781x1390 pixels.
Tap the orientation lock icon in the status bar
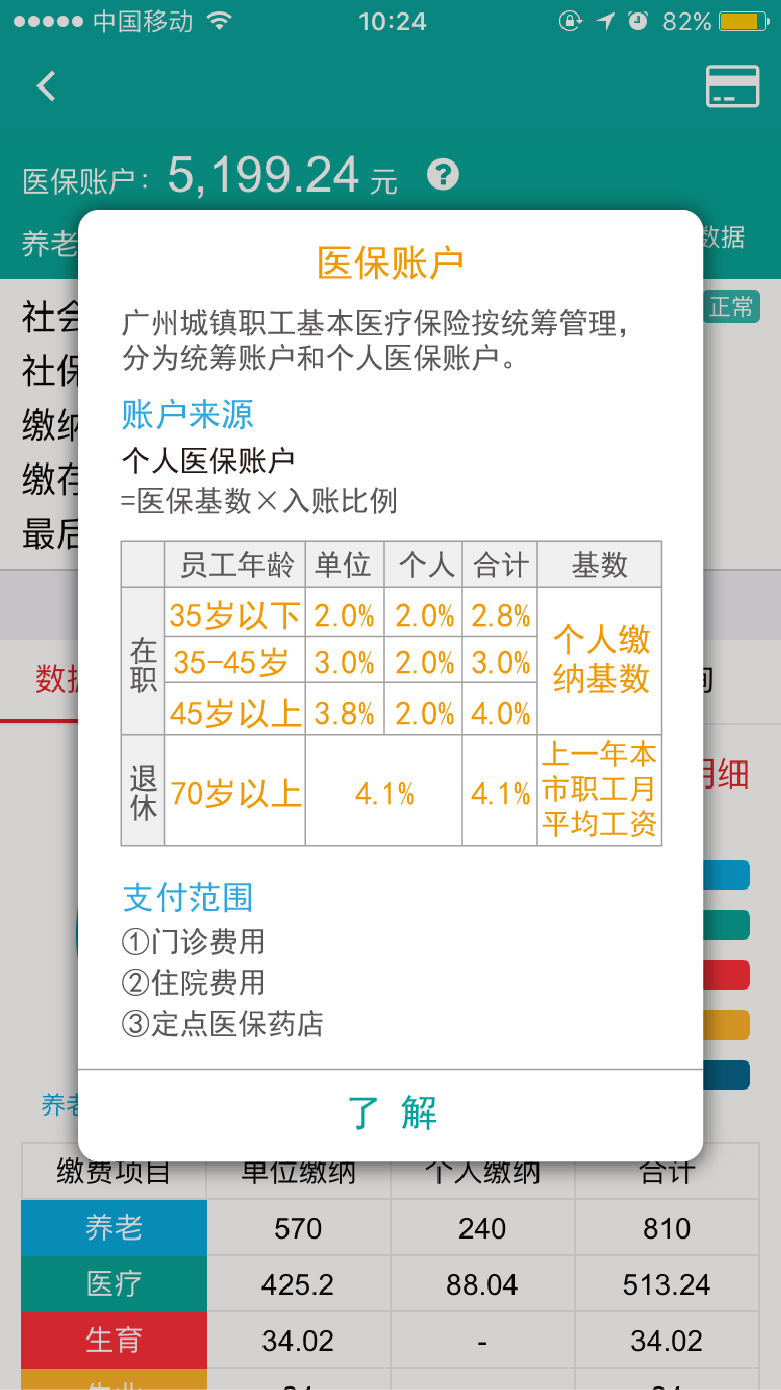tap(570, 20)
